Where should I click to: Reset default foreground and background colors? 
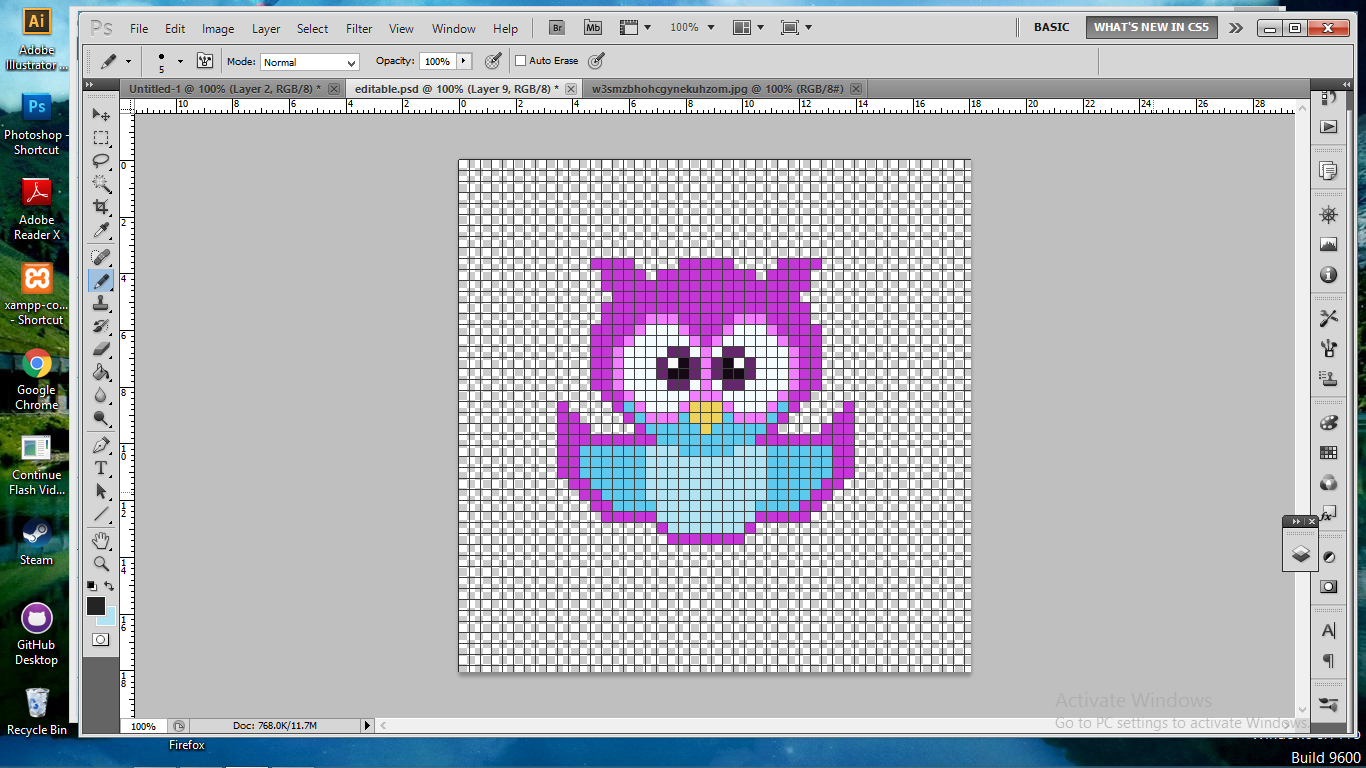(x=92, y=586)
